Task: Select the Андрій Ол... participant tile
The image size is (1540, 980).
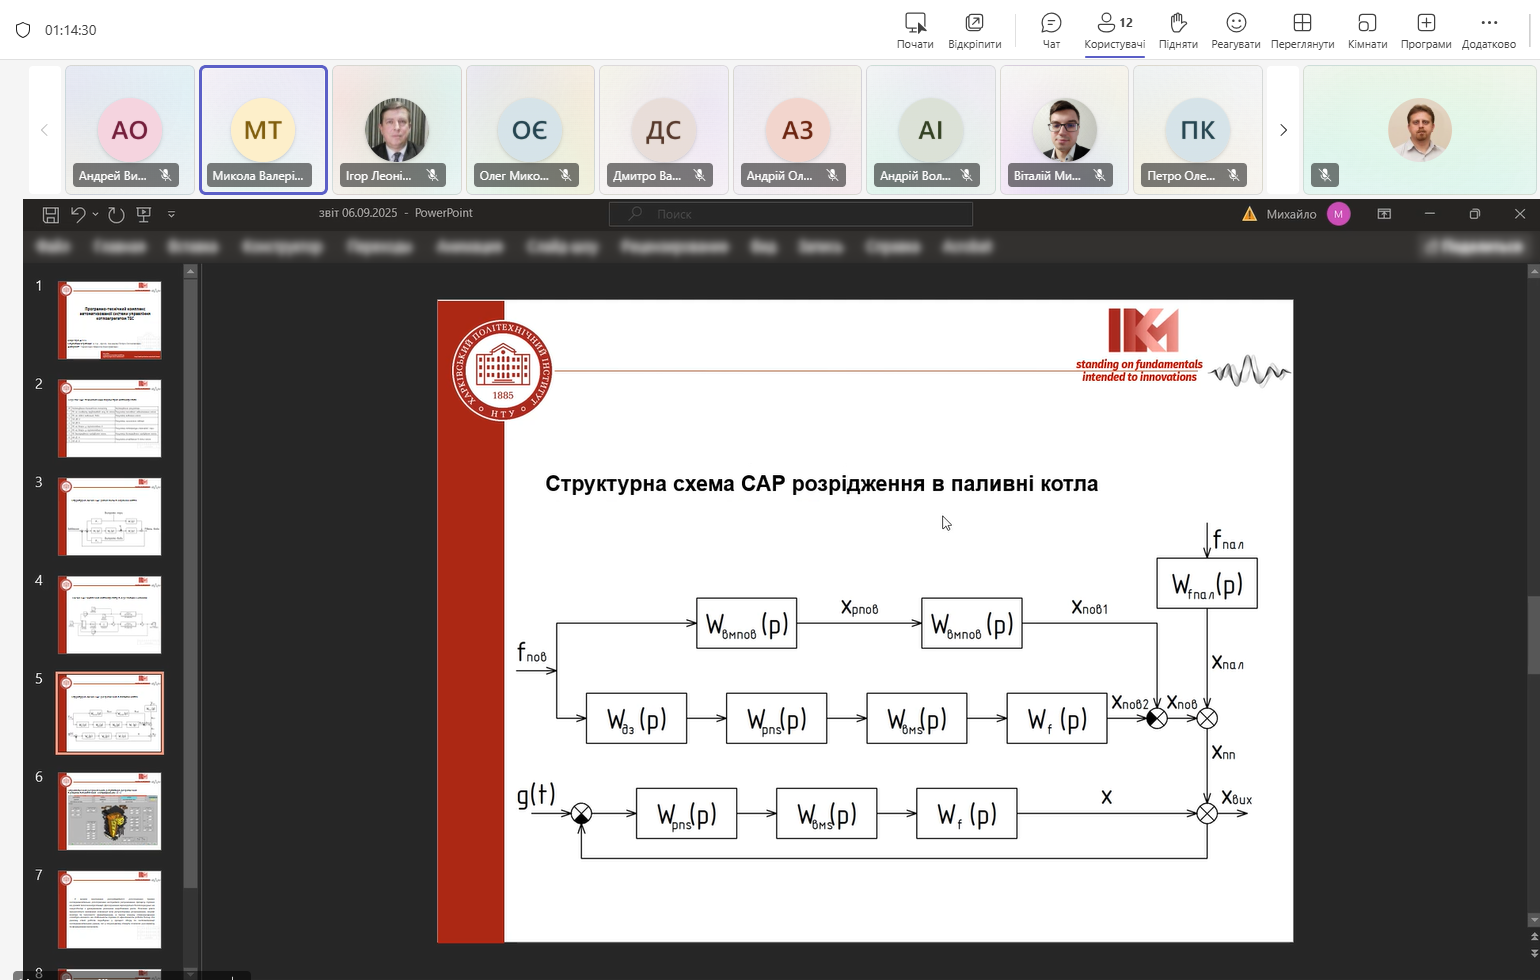Action: (797, 130)
